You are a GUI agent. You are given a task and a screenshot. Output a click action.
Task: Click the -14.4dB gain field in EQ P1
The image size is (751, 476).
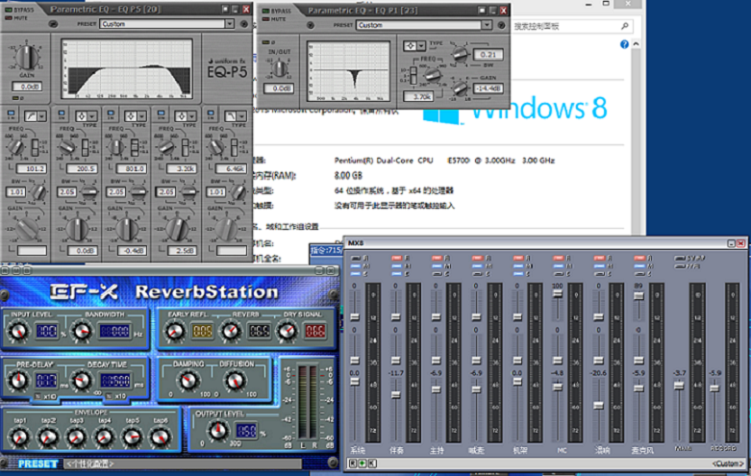(488, 89)
